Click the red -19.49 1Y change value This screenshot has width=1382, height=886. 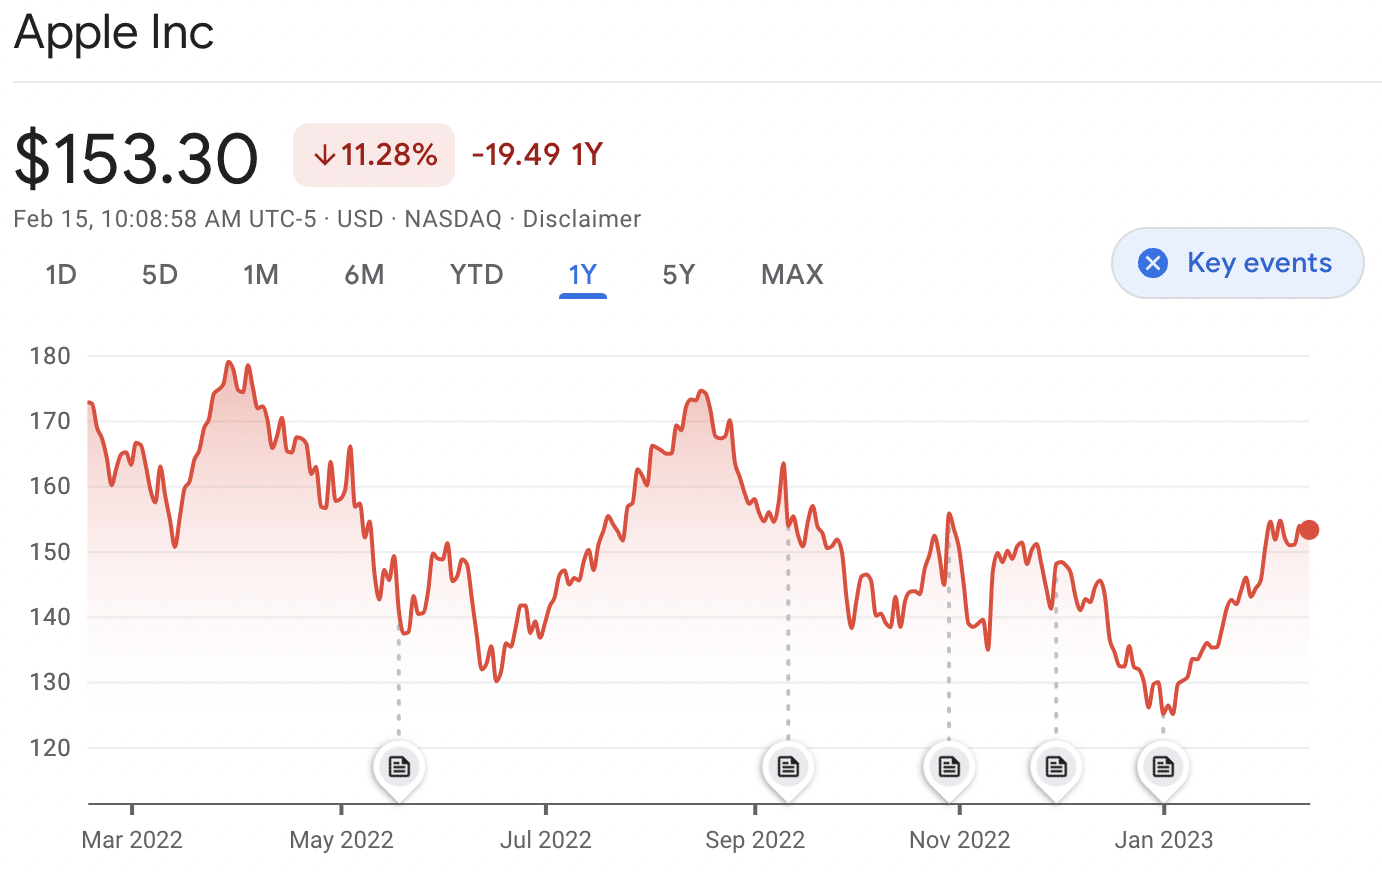tap(536, 155)
